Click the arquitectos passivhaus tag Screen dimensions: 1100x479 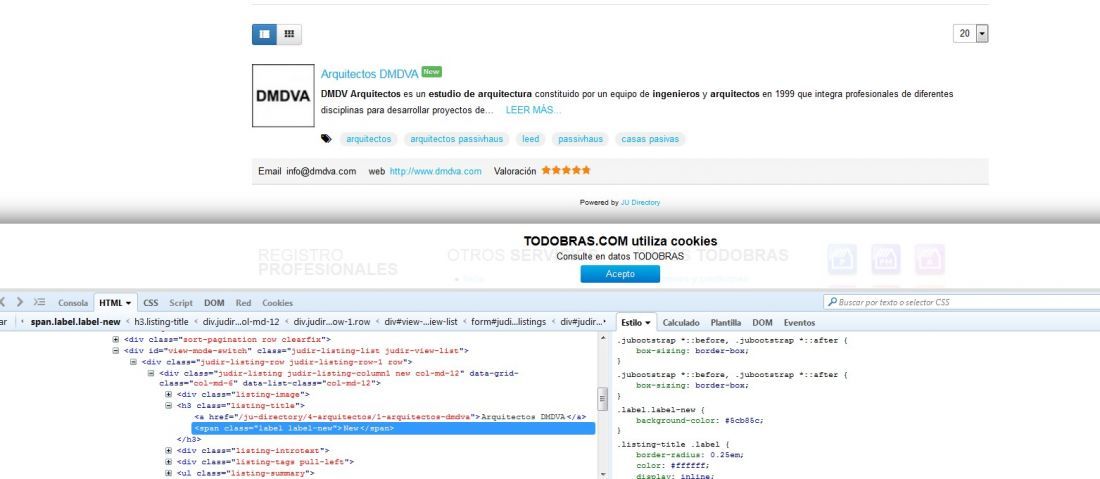pos(457,139)
